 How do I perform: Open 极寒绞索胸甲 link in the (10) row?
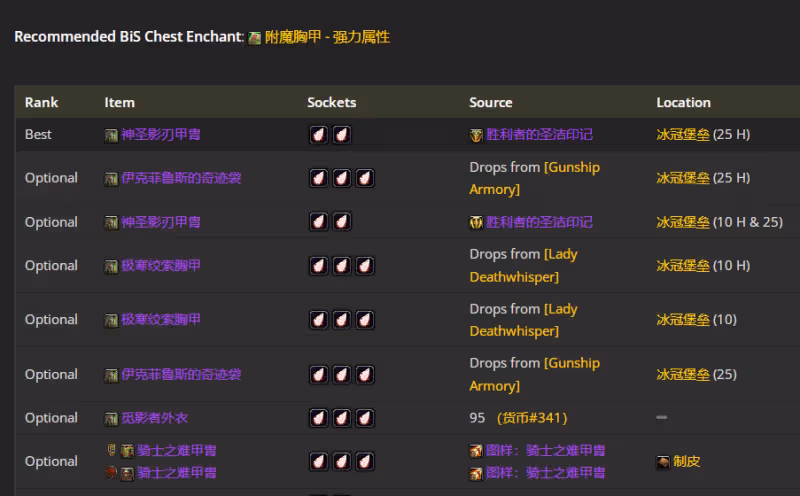161,319
